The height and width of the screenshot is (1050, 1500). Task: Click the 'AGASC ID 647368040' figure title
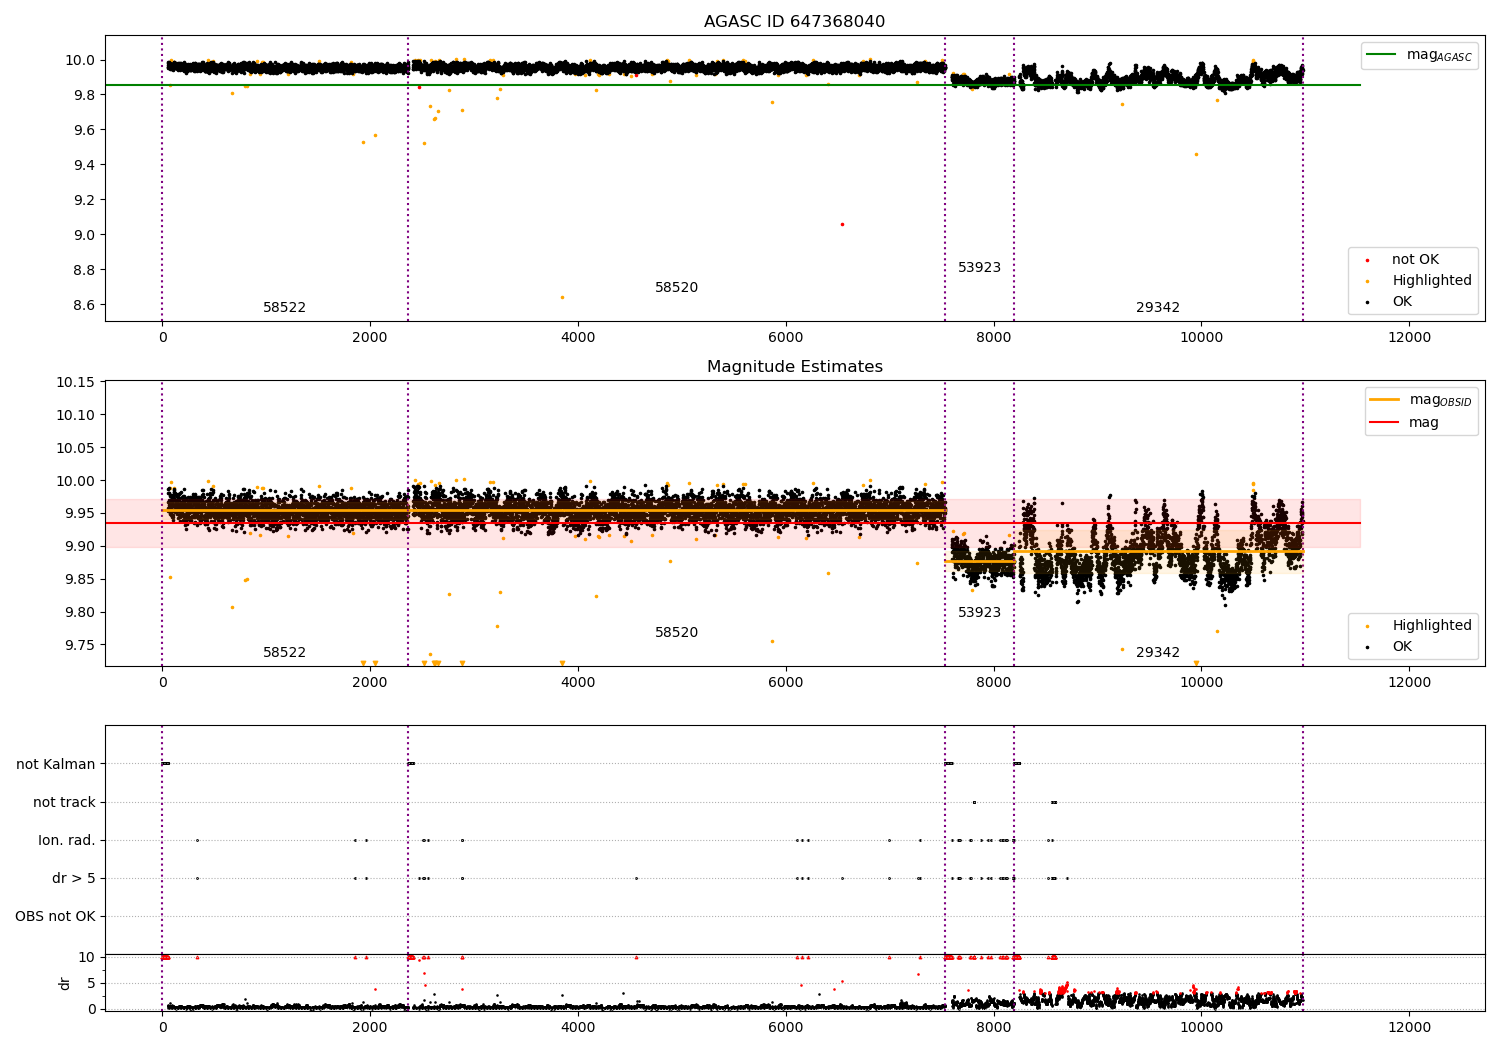pos(794,22)
